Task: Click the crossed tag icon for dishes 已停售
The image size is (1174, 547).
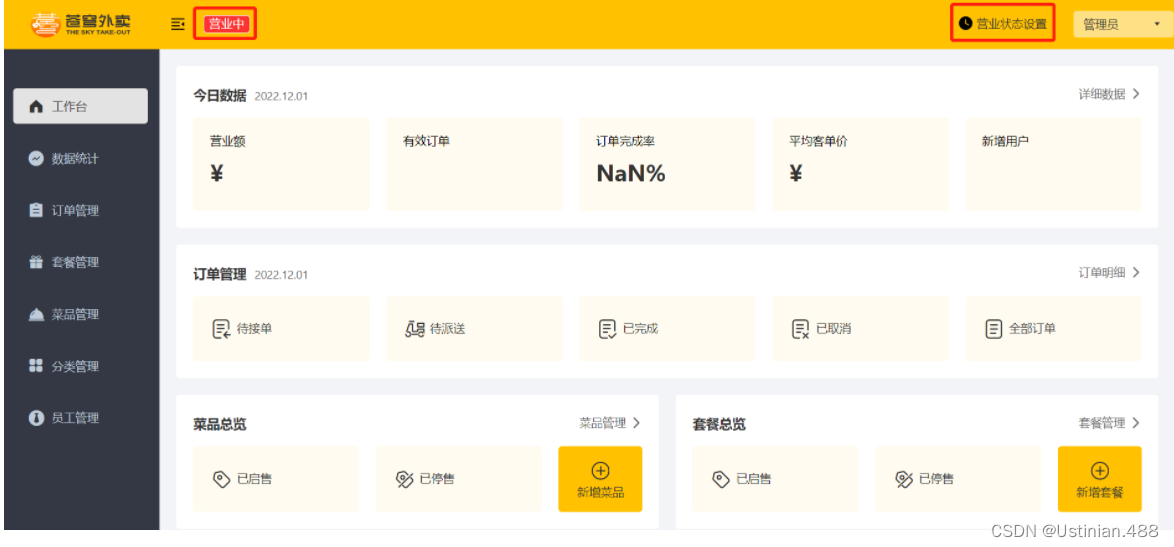Action: [404, 480]
